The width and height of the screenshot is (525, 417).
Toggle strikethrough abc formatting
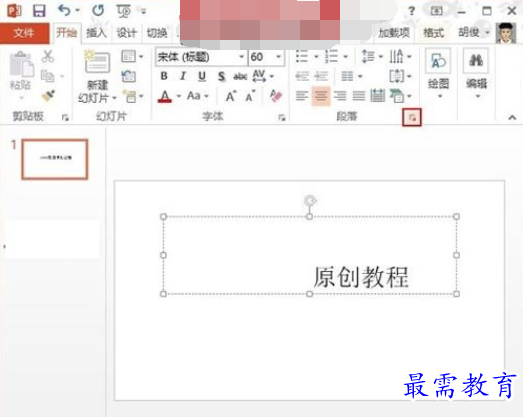[240, 76]
